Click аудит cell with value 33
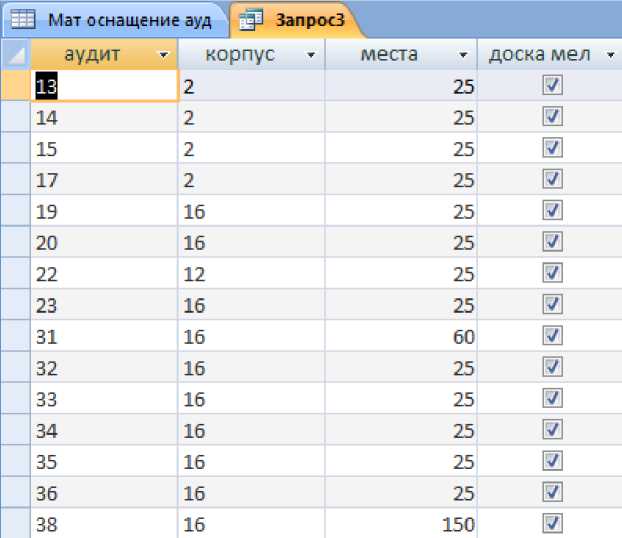Screen dimensions: 622x538 click(x=104, y=399)
